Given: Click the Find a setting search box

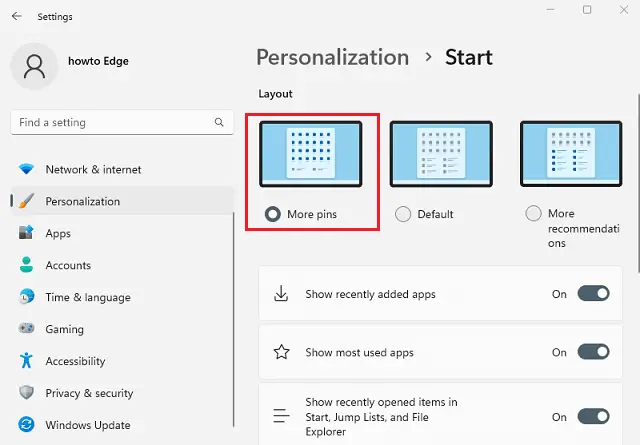Looking at the screenshot, I should 122,122.
